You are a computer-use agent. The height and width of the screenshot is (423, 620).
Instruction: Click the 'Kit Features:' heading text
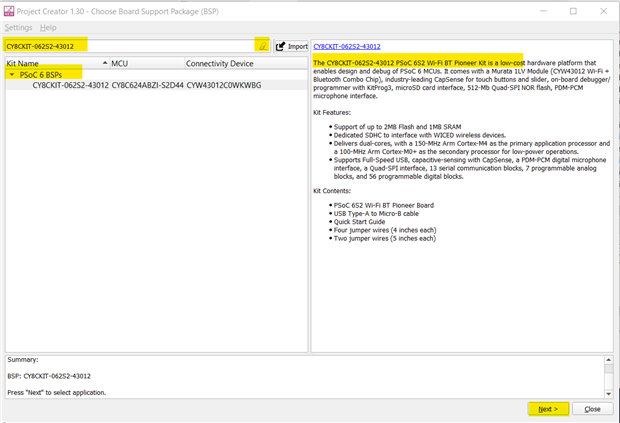[332, 113]
